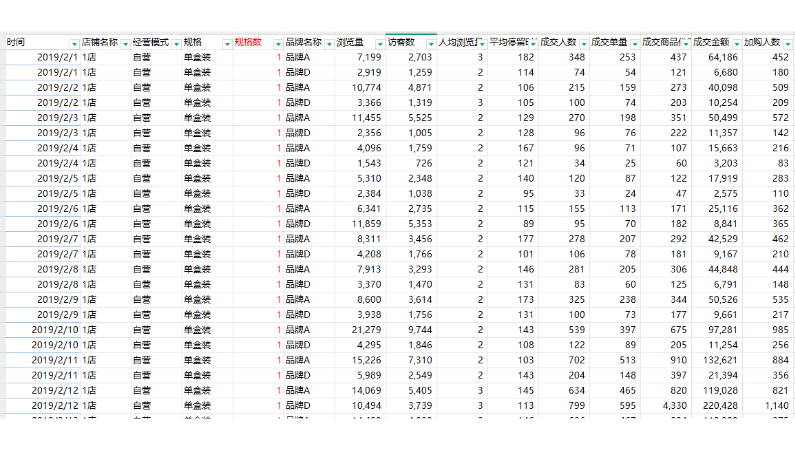
Task: Click the 访客数 filter dropdown arrow
Action: tap(431, 43)
